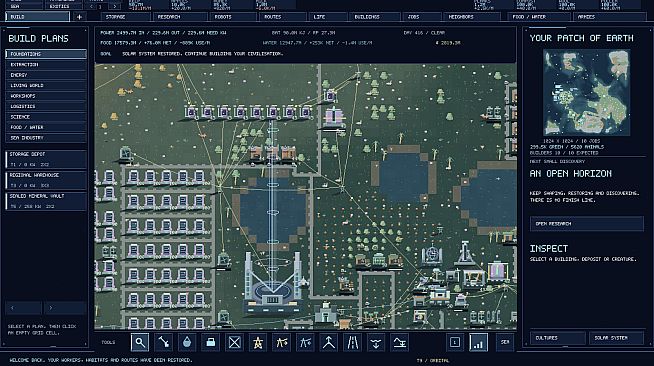Viewport: 654px width, 366px height.
Task: Open the Build tab
Action: (x=38, y=17)
